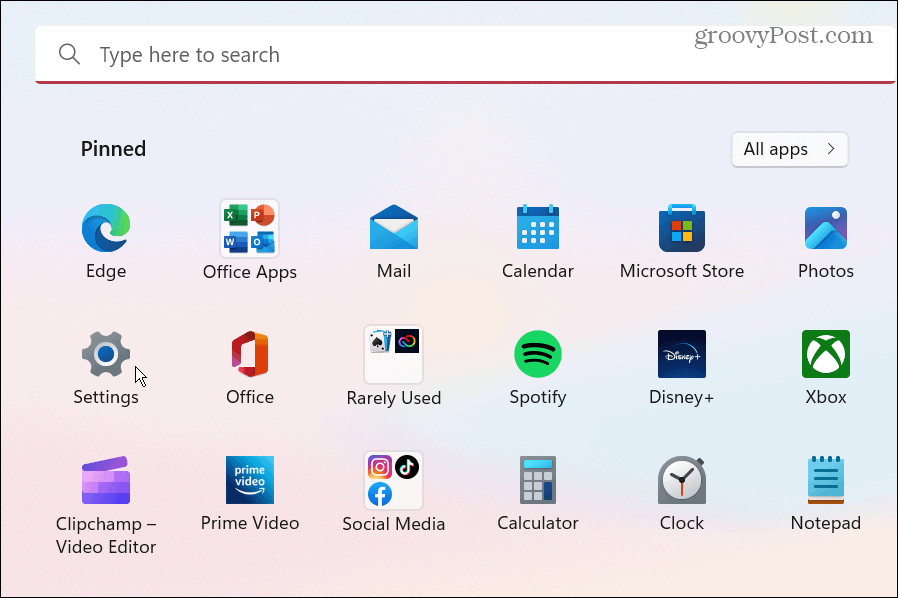898x598 pixels.
Task: Open the Office Apps folder
Action: pyautogui.click(x=249, y=229)
